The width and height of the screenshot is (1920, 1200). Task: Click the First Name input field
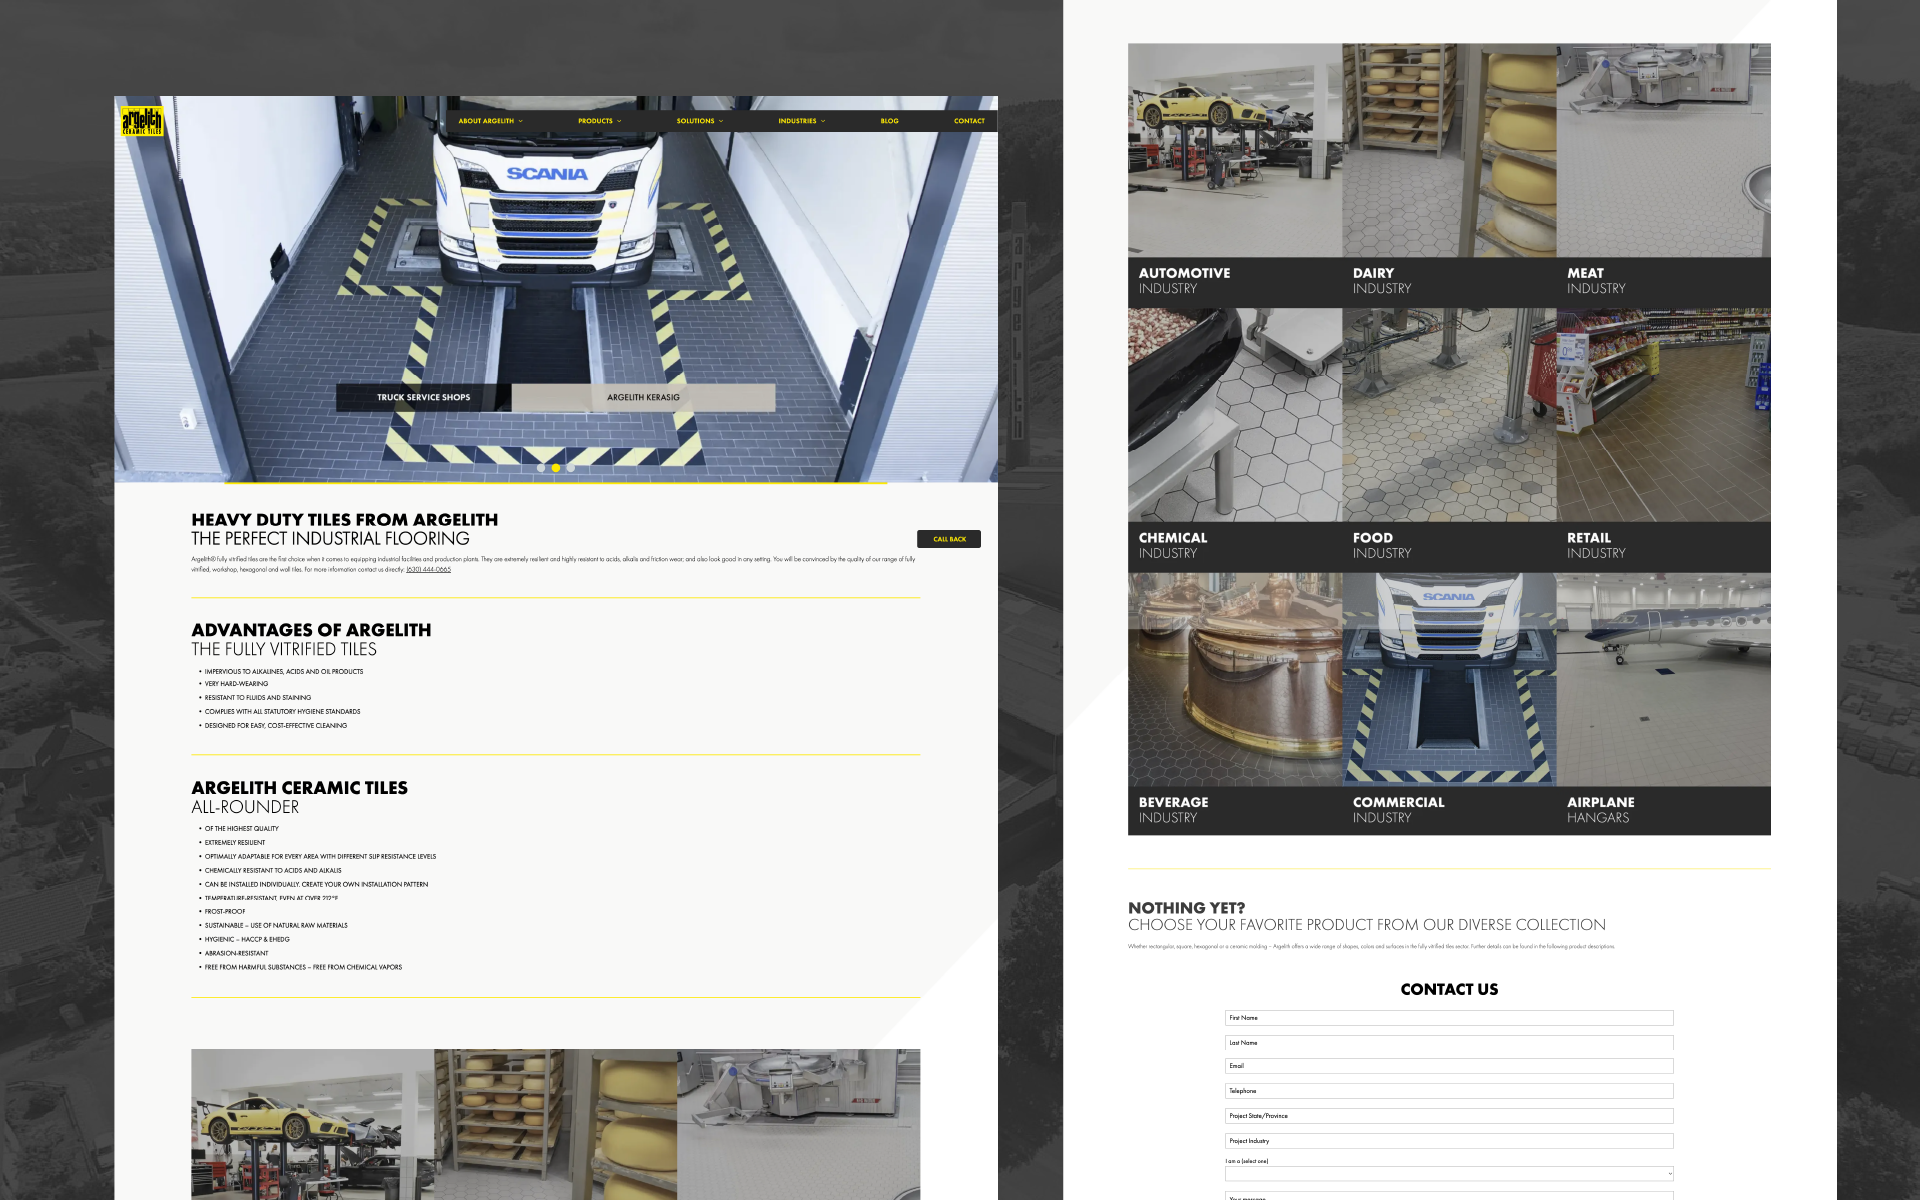[x=1449, y=1018]
